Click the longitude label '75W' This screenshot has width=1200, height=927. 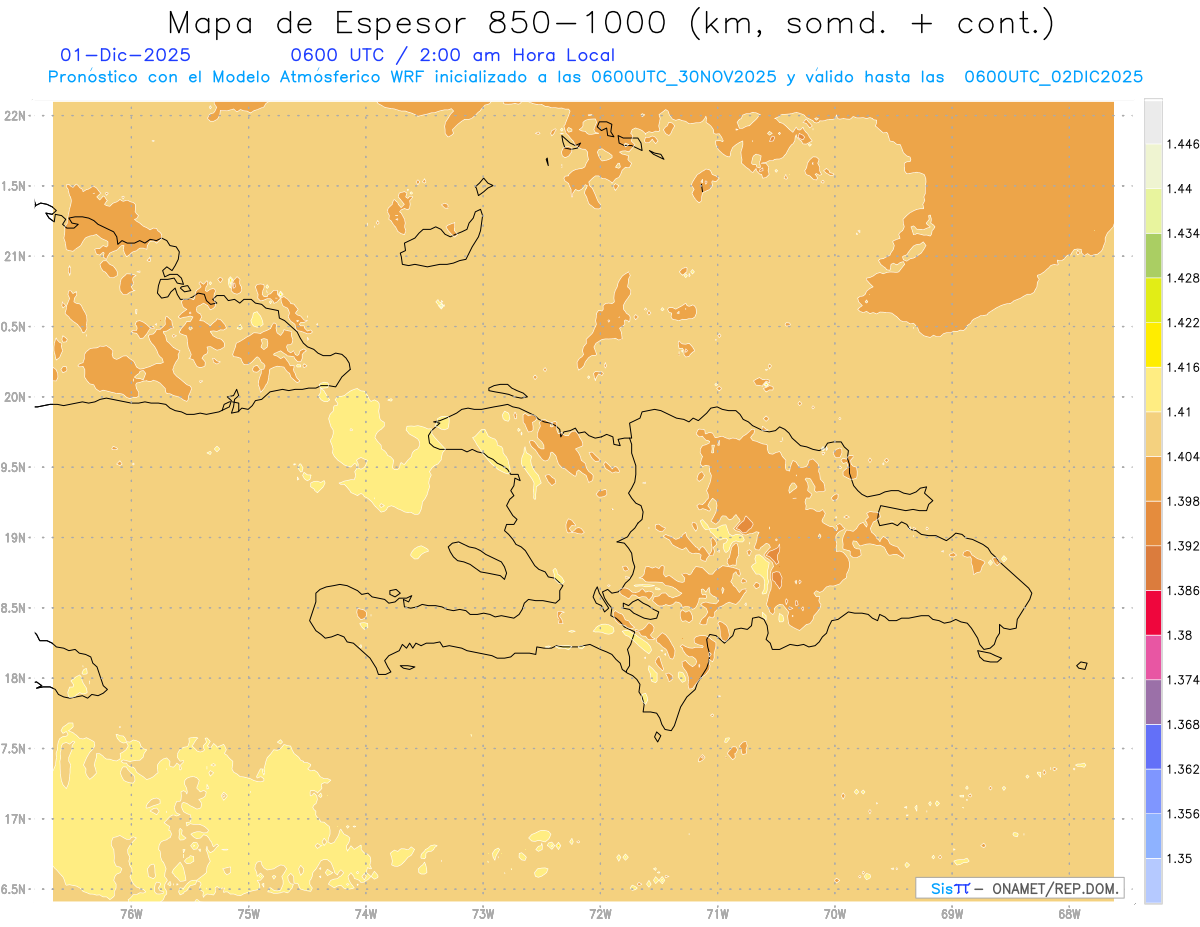coord(249,914)
